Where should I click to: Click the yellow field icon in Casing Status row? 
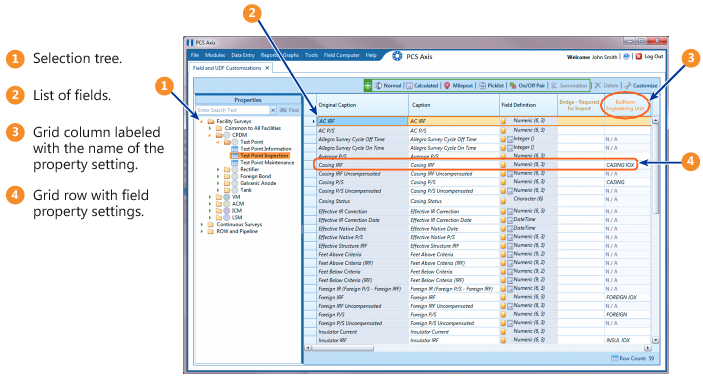(503, 201)
